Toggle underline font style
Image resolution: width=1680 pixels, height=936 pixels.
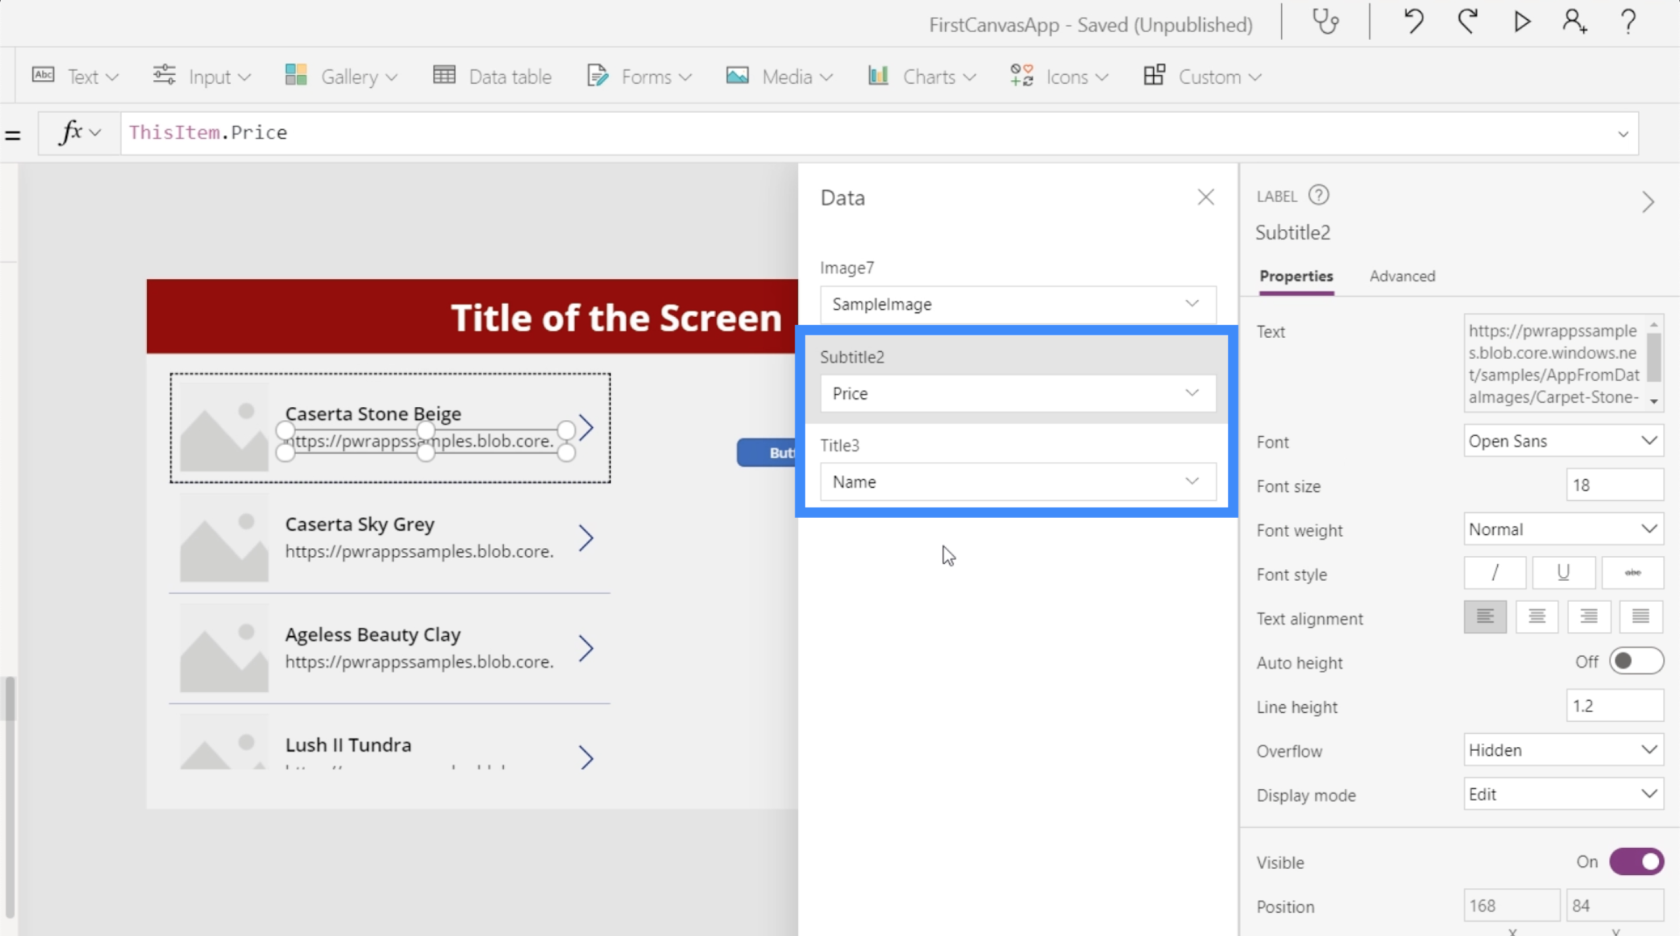(1563, 573)
